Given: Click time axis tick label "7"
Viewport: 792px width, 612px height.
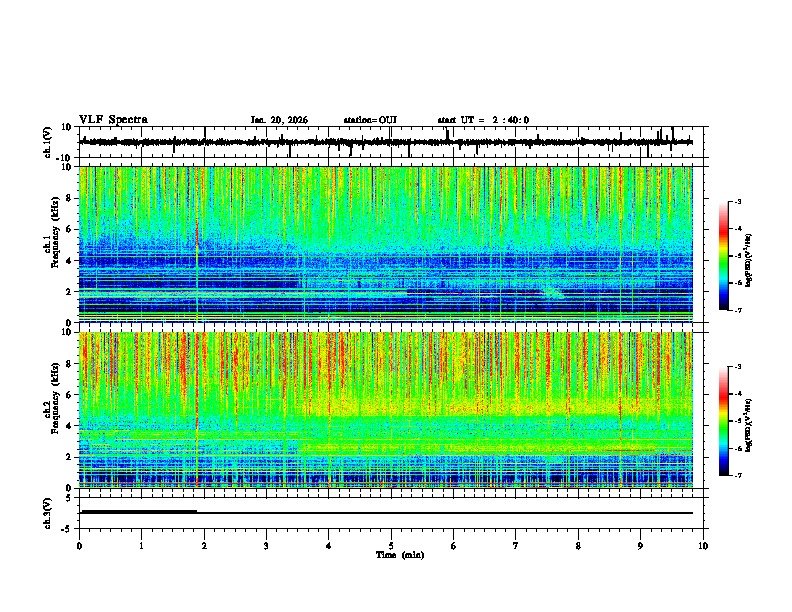Looking at the screenshot, I should 516,546.
